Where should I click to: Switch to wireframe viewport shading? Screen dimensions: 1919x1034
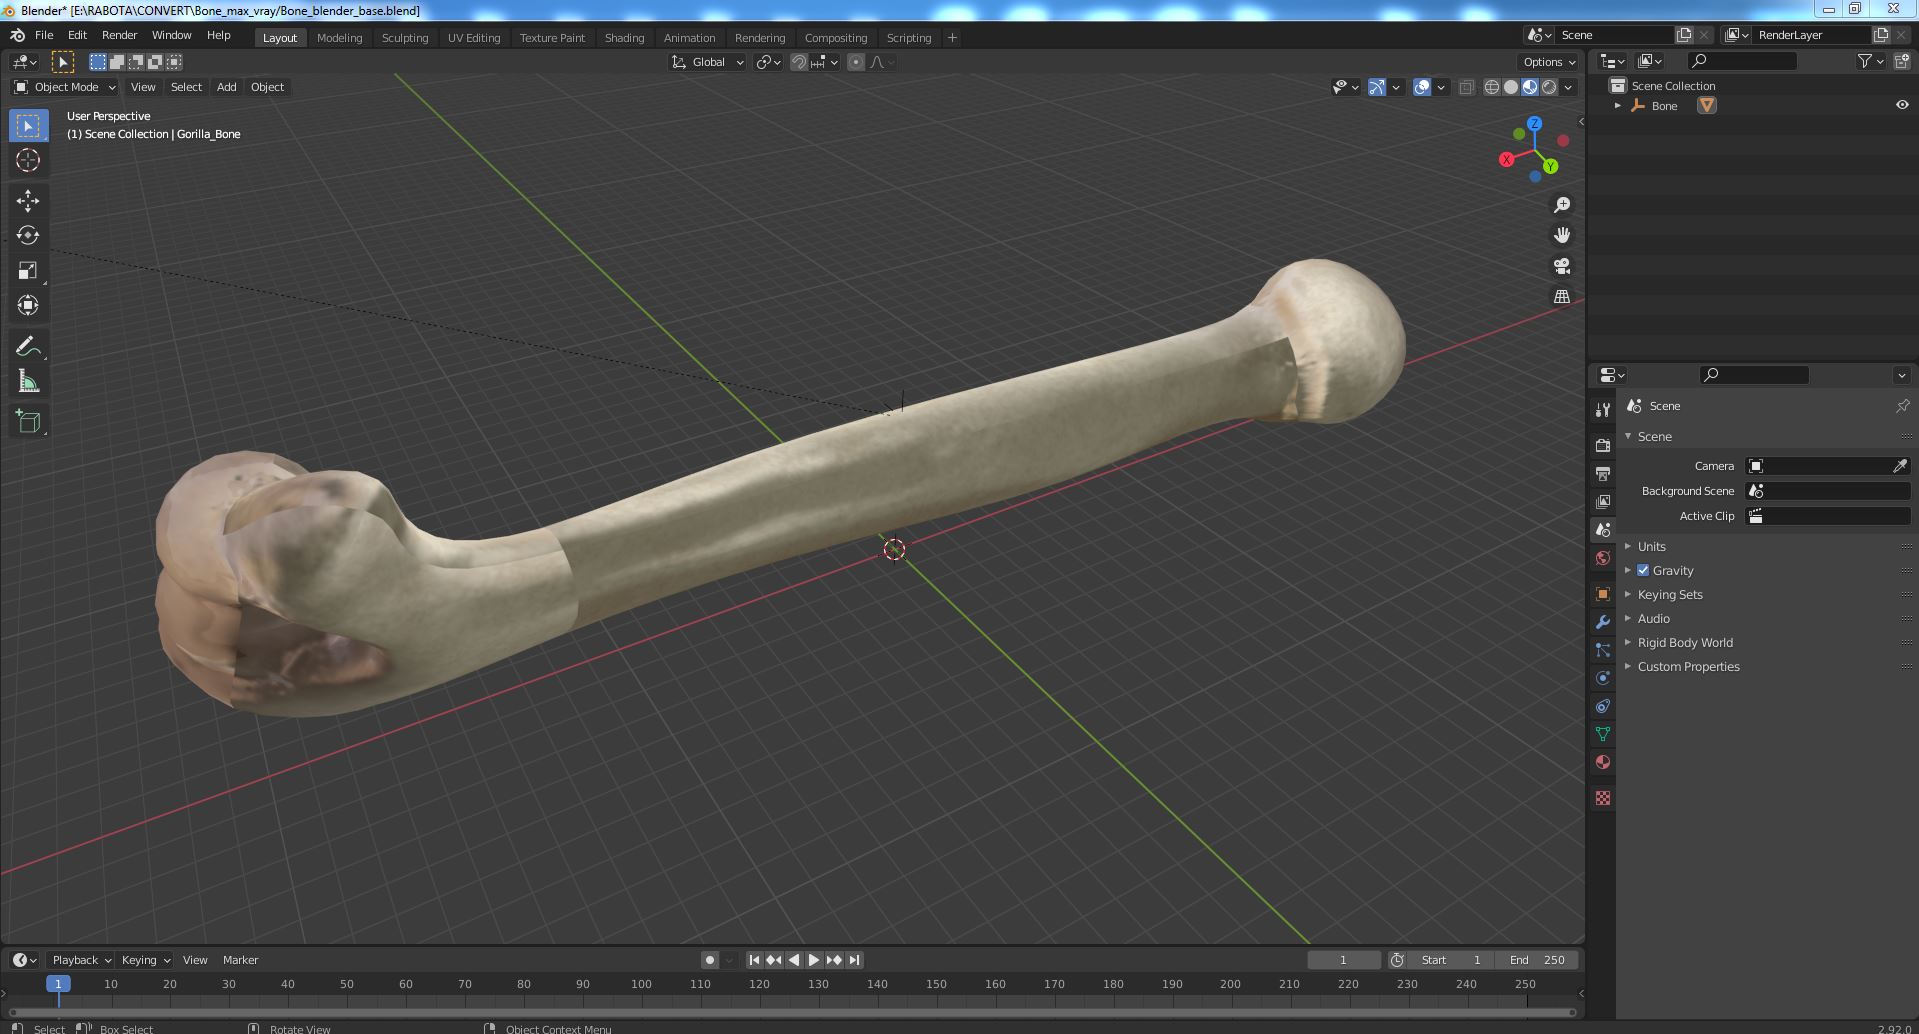coord(1492,87)
